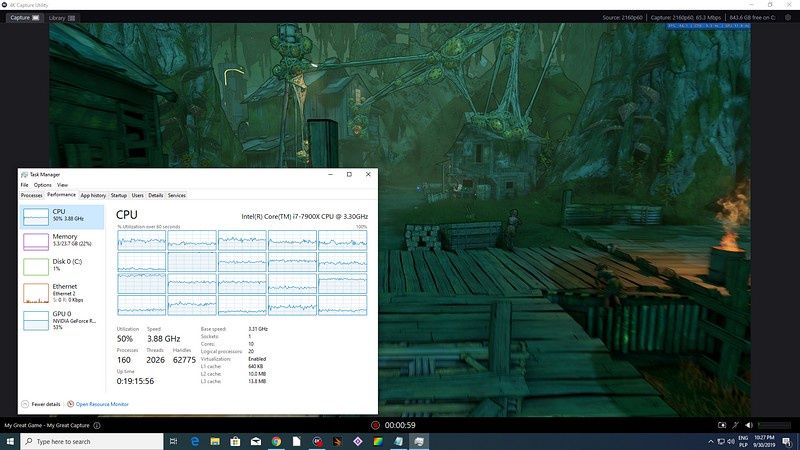Click the system tray volume icon
The width and height of the screenshot is (800, 450).
click(731, 441)
